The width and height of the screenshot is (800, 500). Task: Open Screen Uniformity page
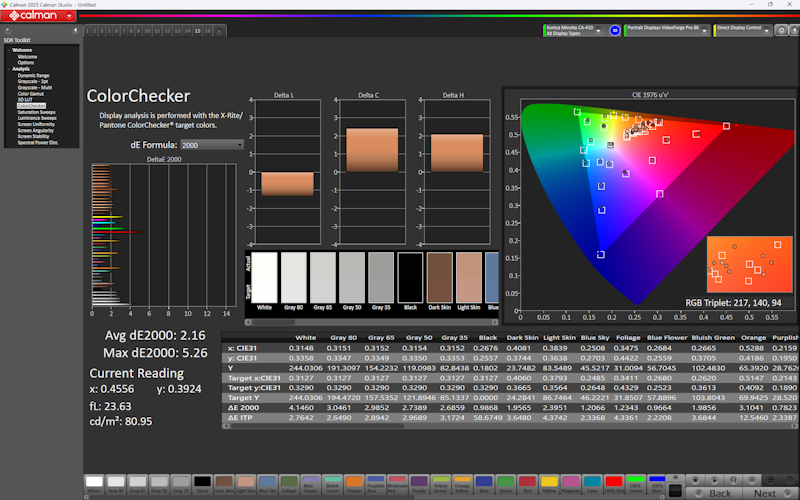click(36, 124)
